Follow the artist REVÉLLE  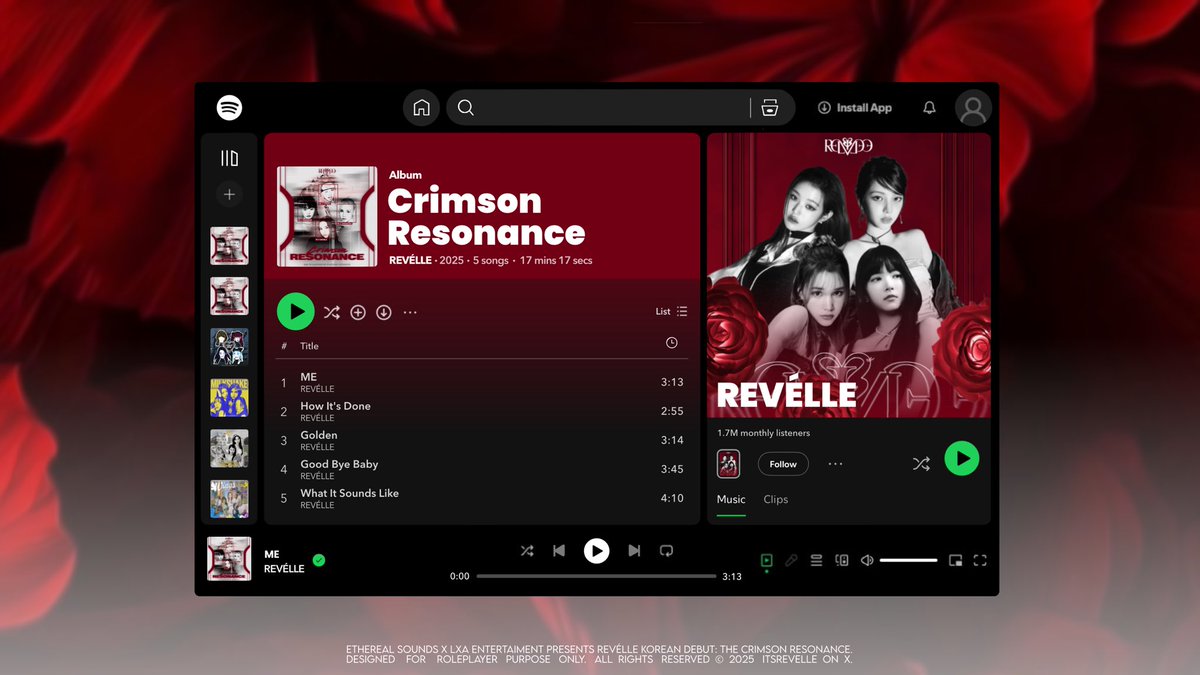click(783, 464)
